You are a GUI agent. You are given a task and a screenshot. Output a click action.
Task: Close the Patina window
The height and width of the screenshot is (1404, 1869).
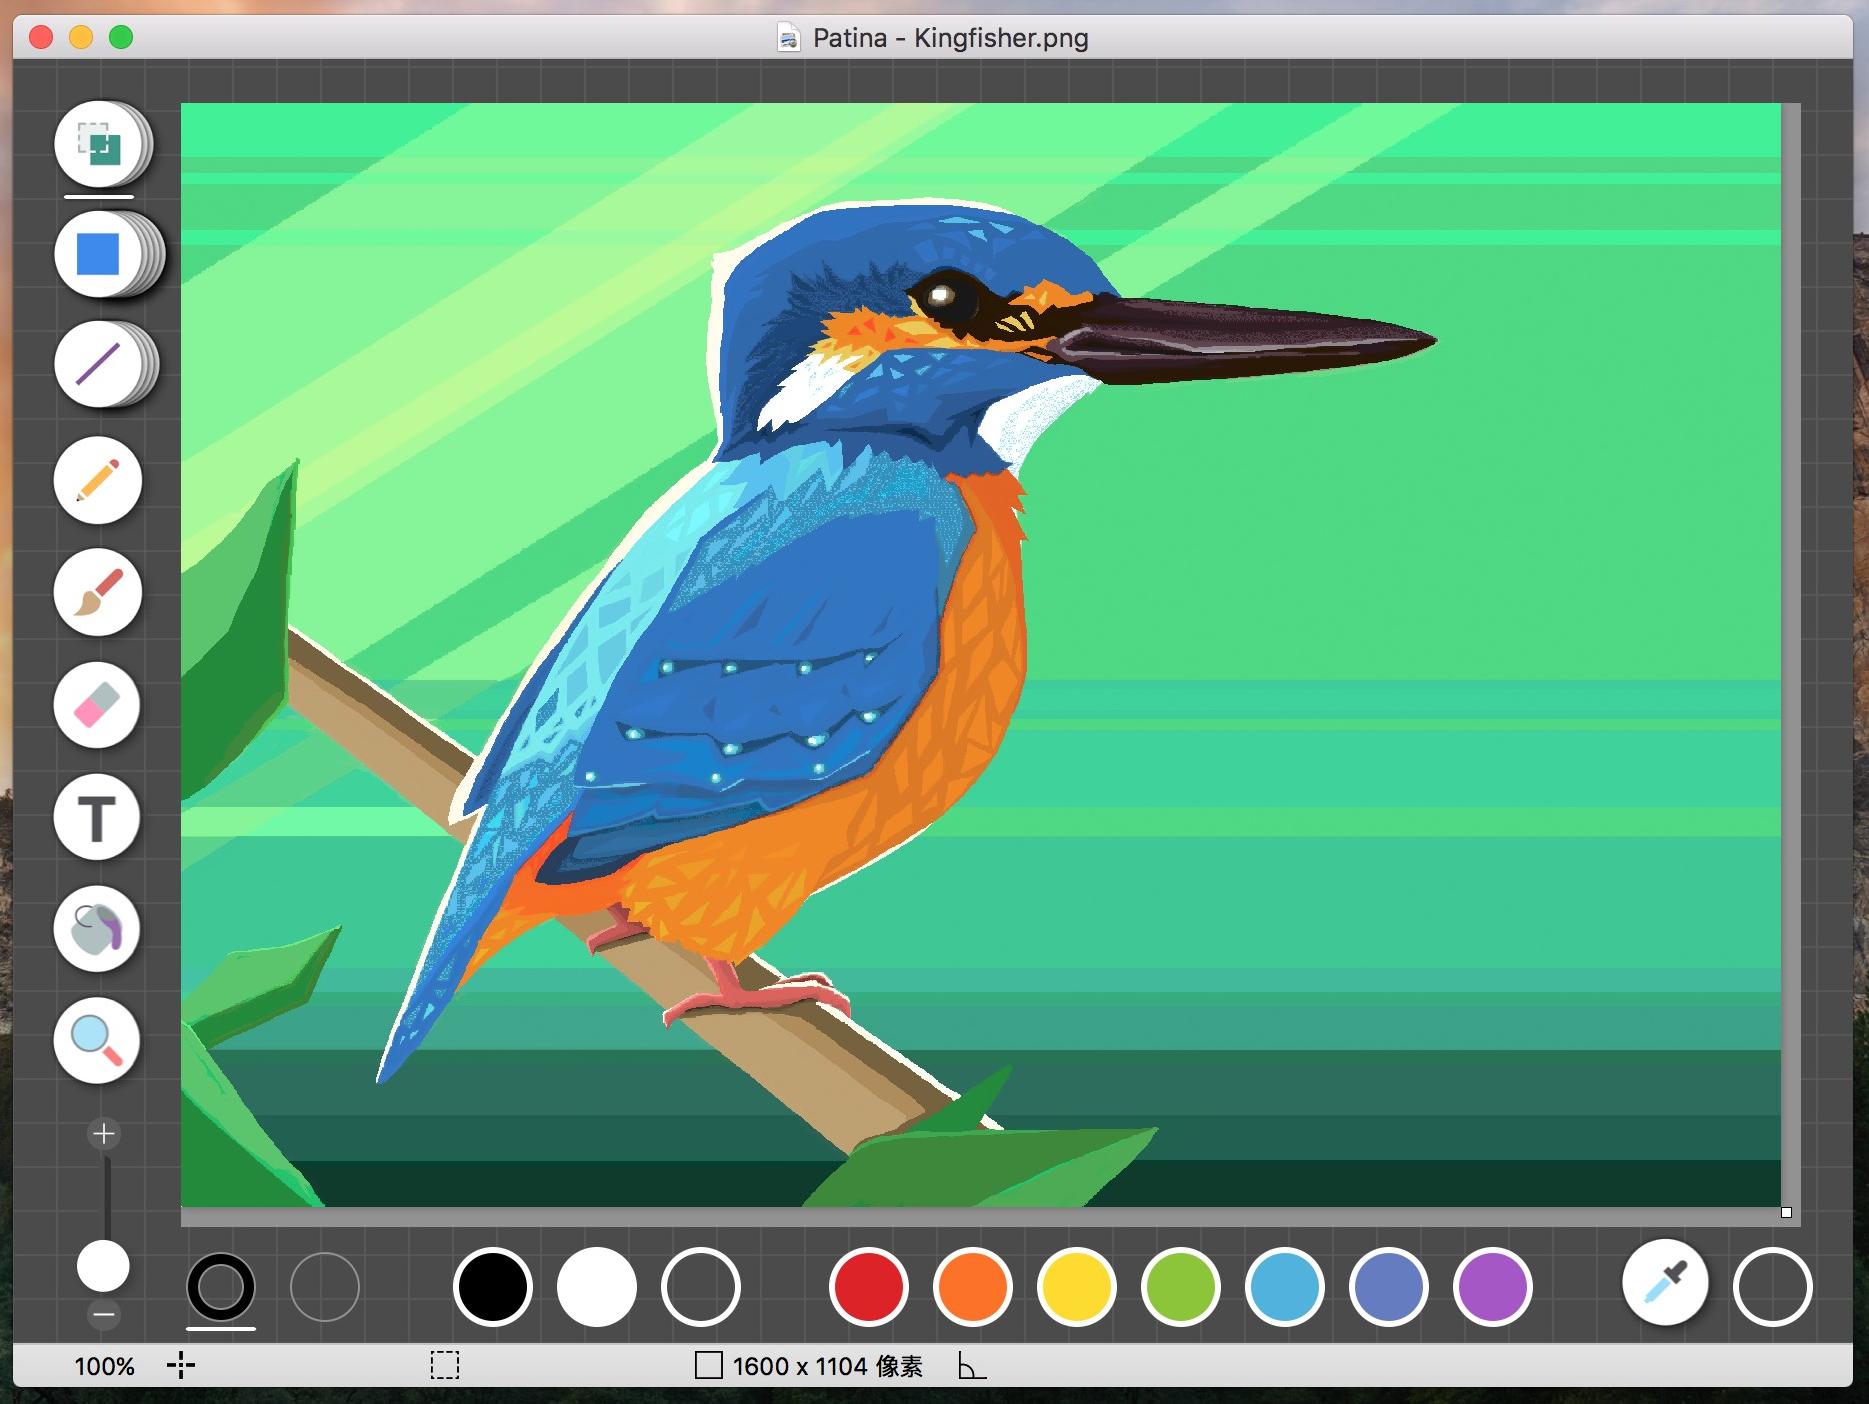[41, 38]
